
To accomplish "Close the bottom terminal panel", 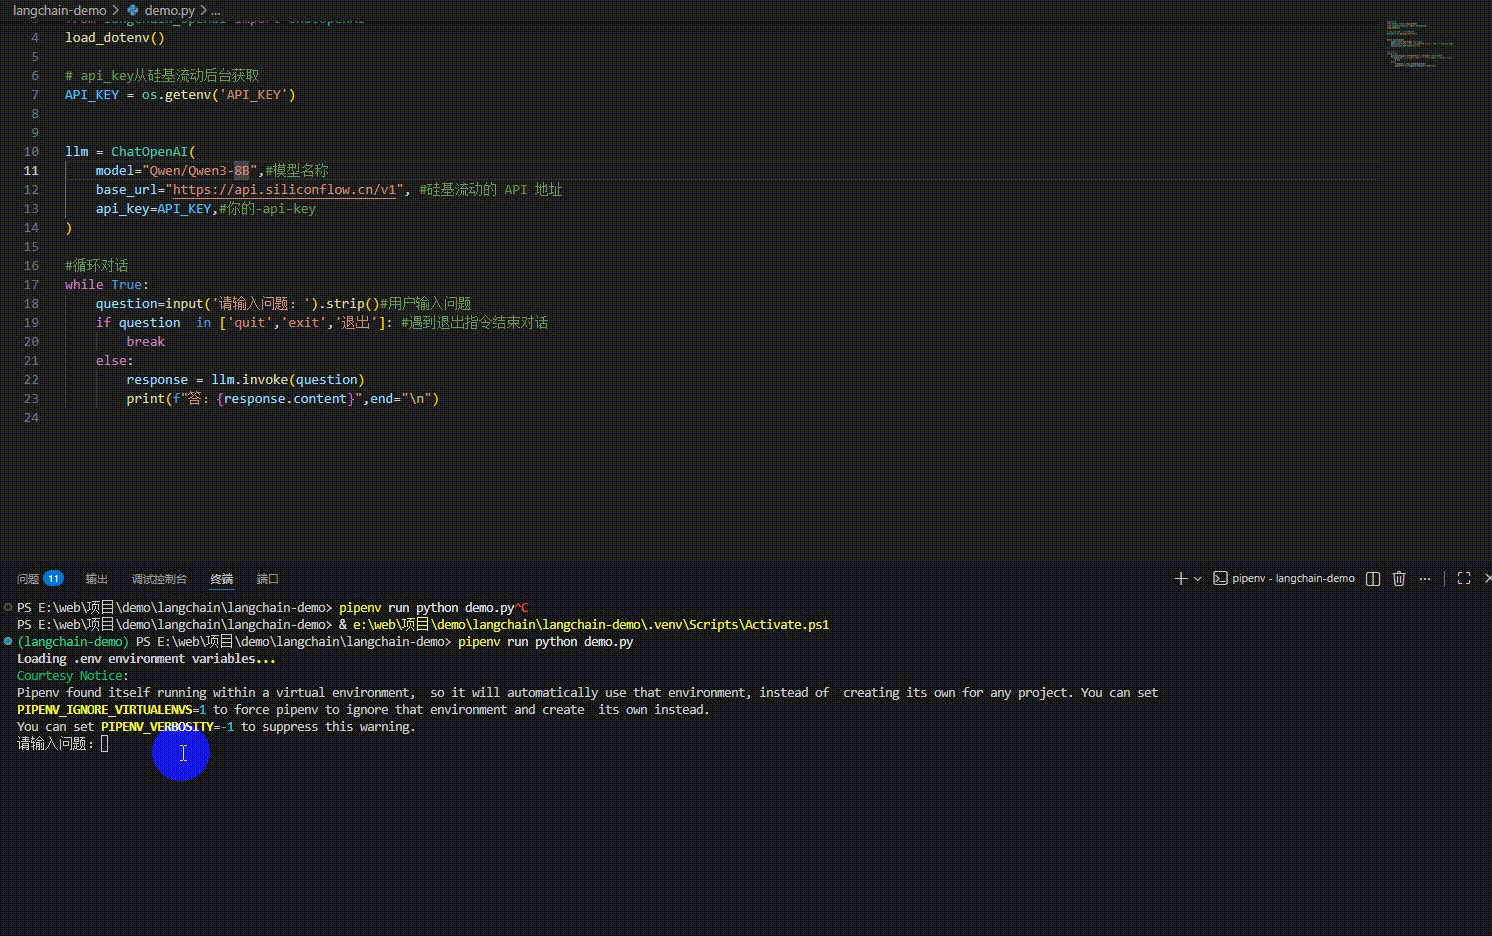I will 1487,579.
